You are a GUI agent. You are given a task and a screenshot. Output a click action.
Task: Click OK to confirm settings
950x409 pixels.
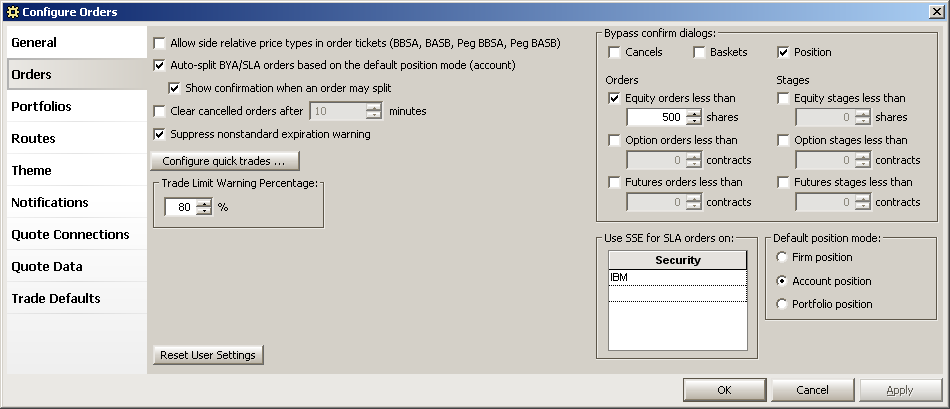[724, 390]
